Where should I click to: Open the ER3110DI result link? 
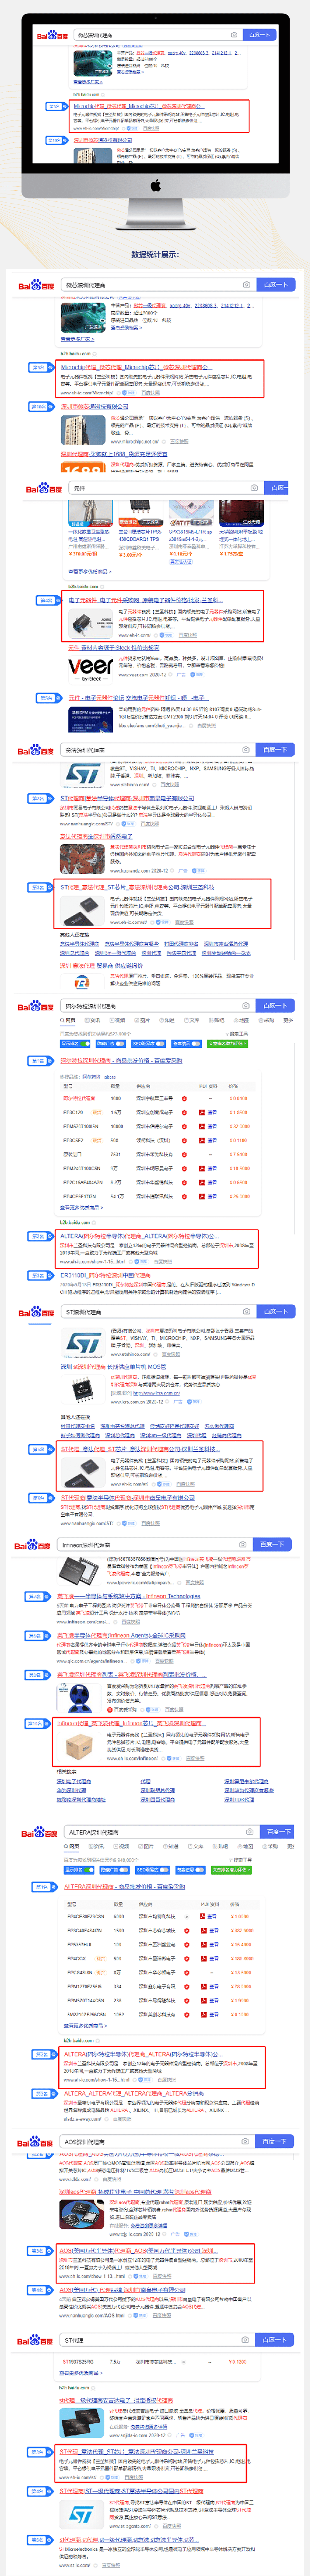(105, 1275)
